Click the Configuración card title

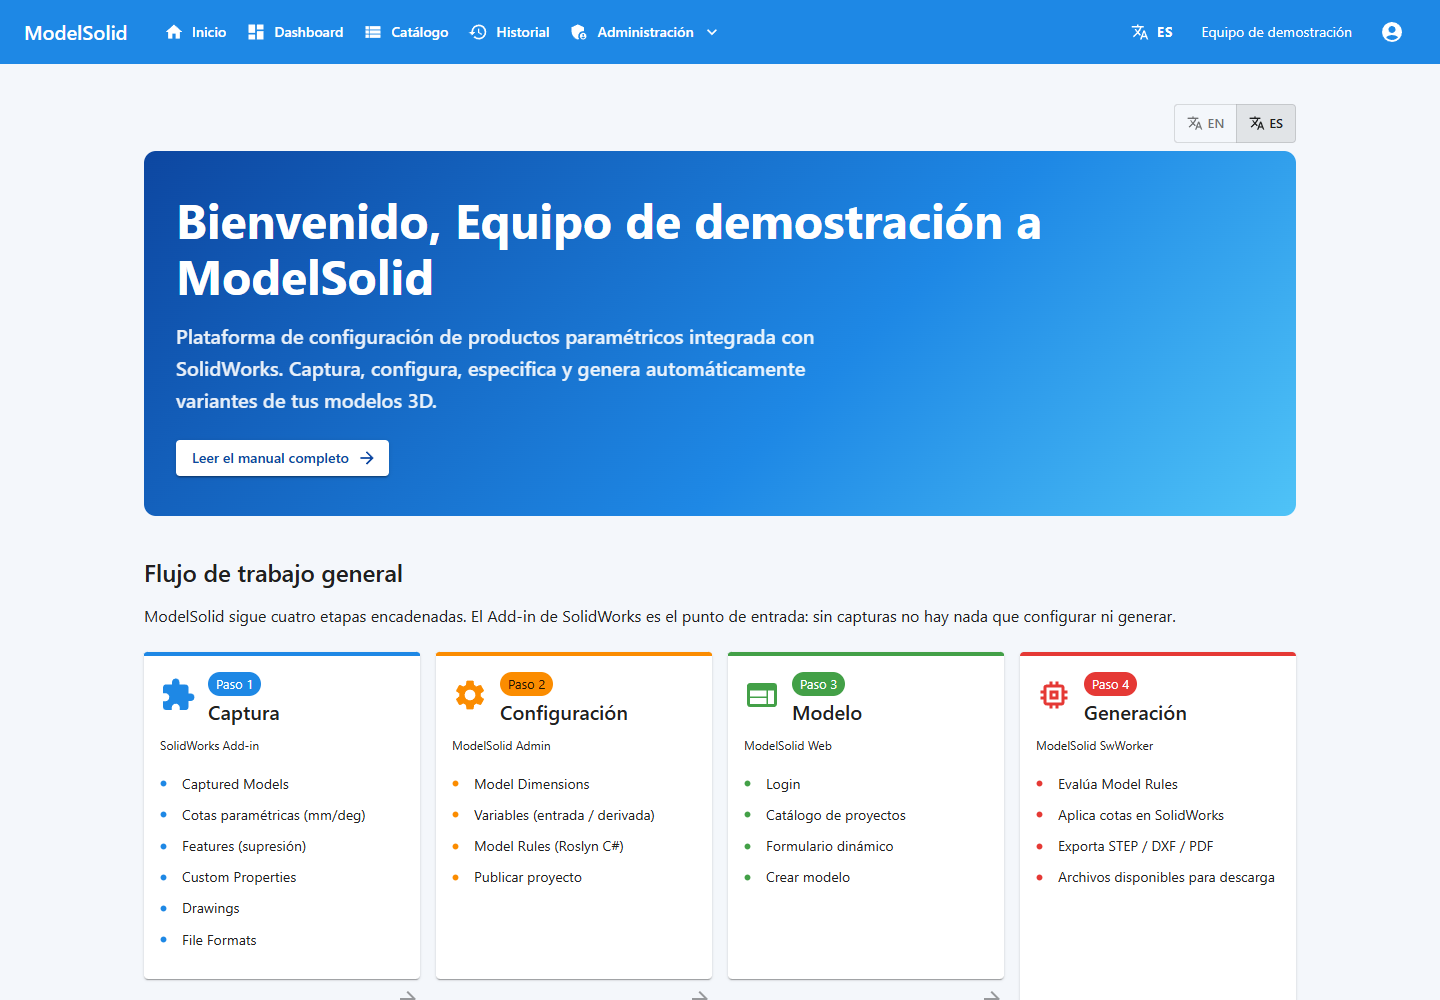click(564, 713)
